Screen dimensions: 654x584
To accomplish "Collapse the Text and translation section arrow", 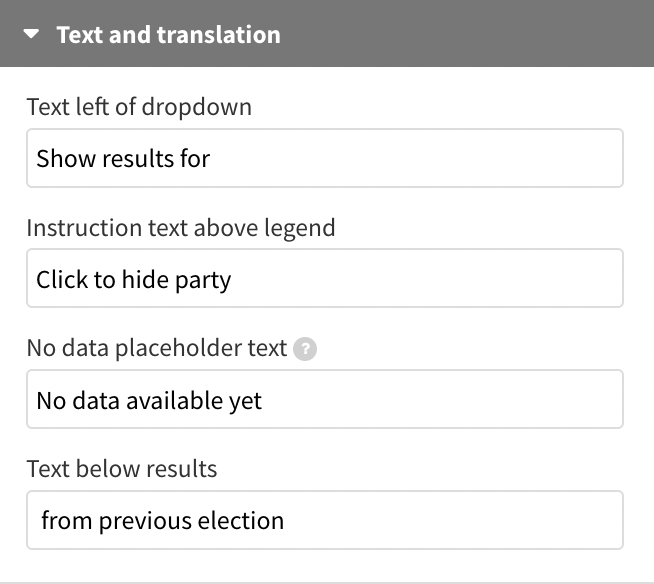I will [x=31, y=34].
